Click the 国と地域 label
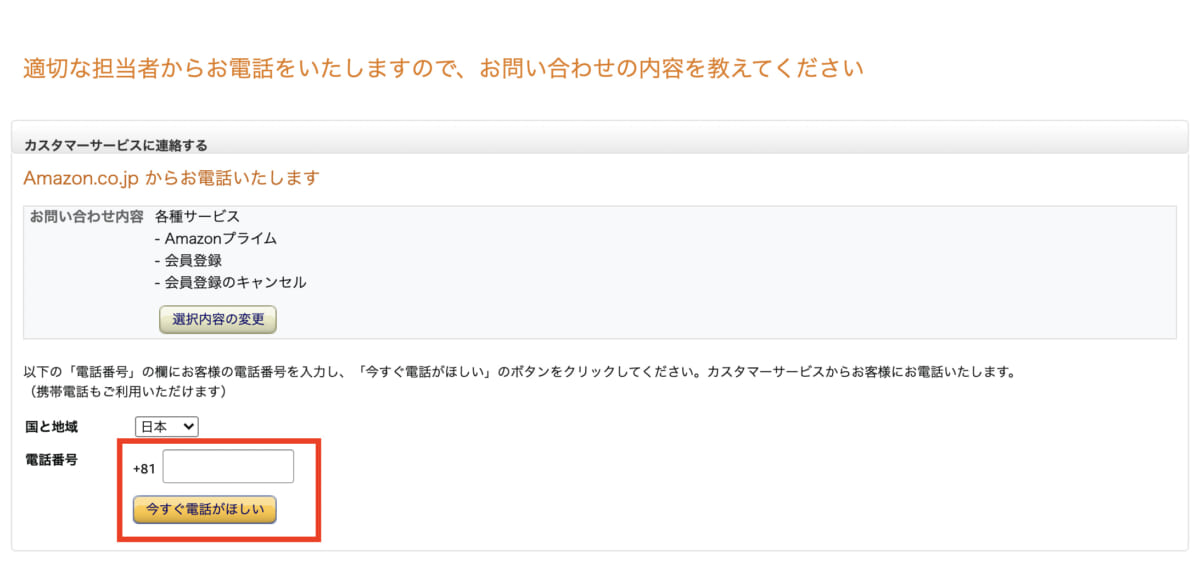The image size is (1200, 569). (x=51, y=427)
